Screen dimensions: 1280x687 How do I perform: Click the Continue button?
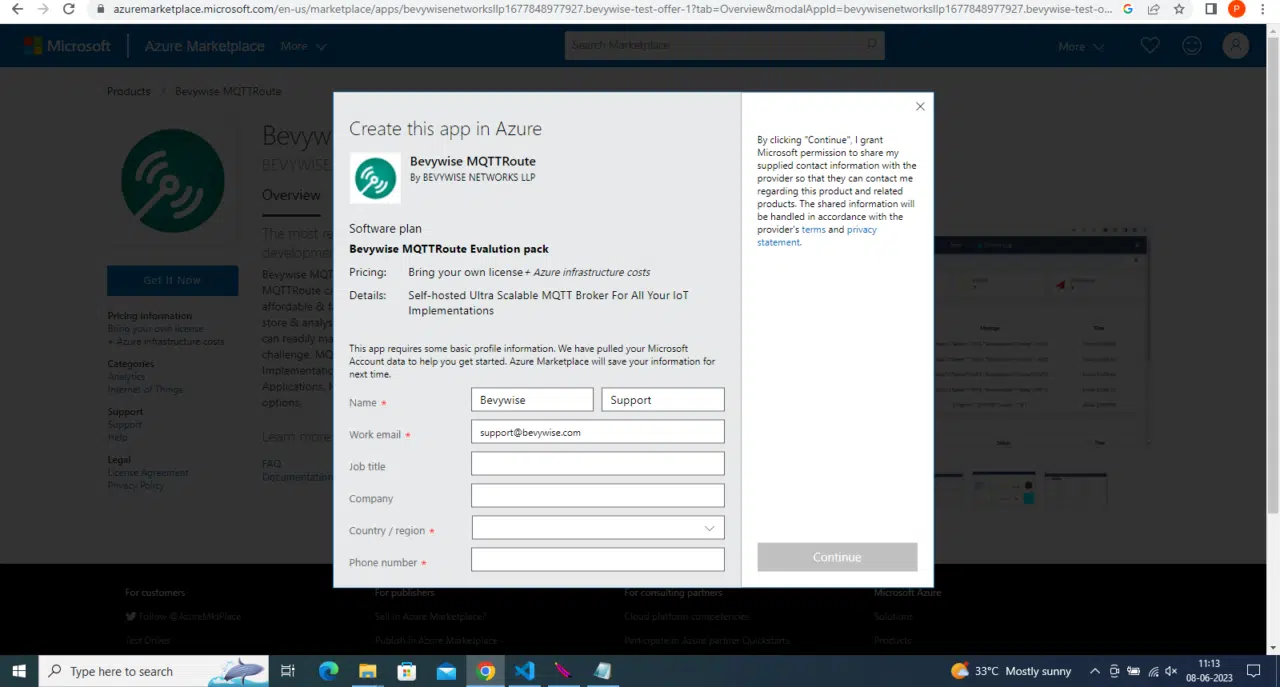837,557
